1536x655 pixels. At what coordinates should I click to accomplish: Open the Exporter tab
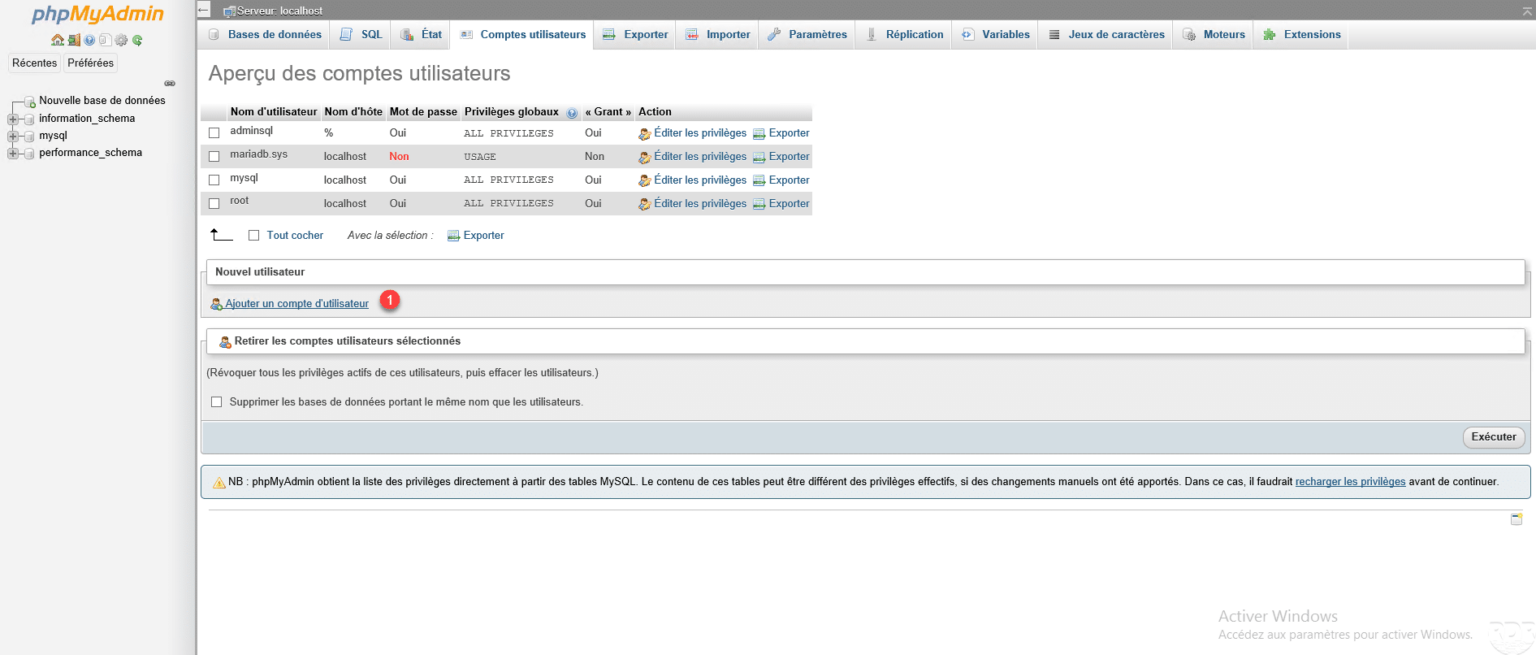click(x=635, y=34)
